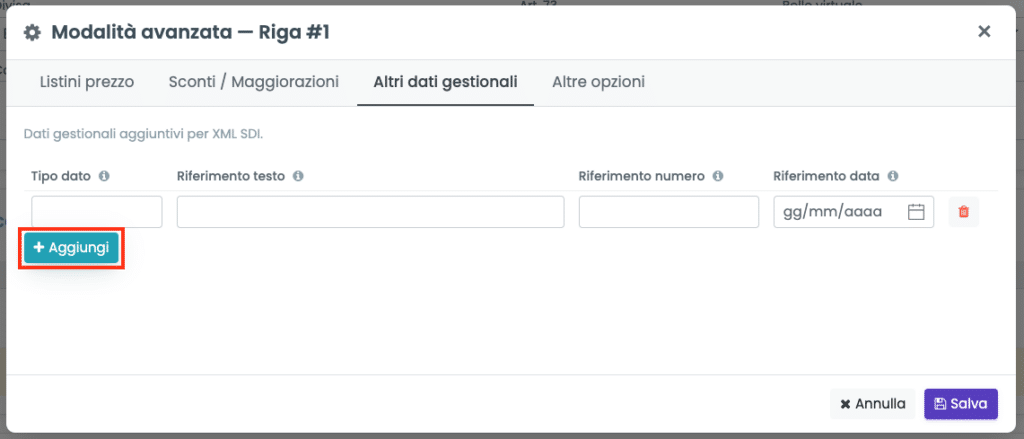Switch to the Listini prezzo tab
Viewport: 1024px width, 439px height.
[87, 82]
